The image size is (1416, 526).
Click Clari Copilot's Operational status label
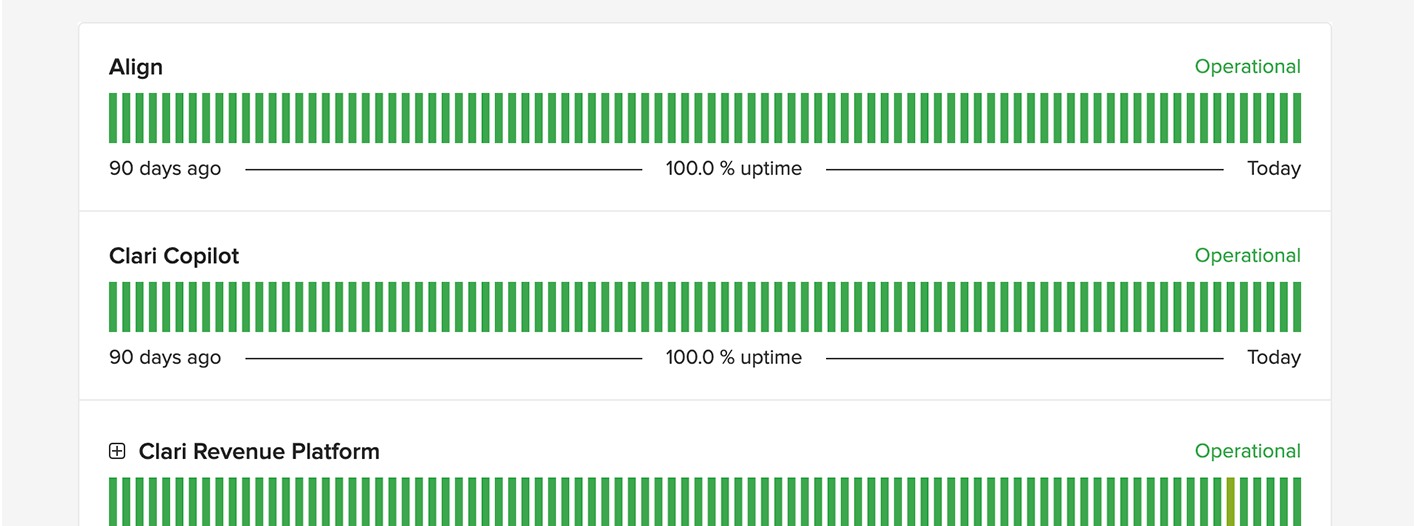(x=1247, y=256)
